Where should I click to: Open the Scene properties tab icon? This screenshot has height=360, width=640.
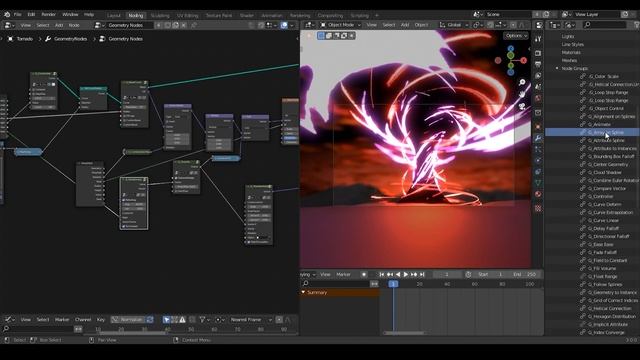tap(538, 87)
